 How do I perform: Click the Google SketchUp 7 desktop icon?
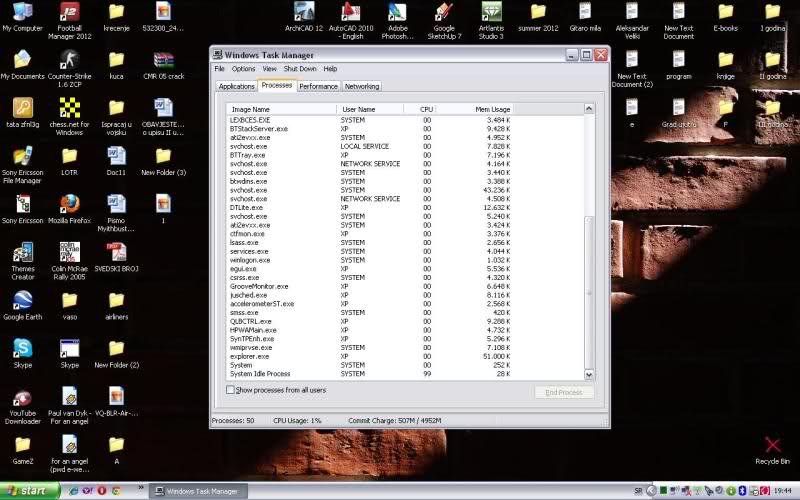(445, 13)
